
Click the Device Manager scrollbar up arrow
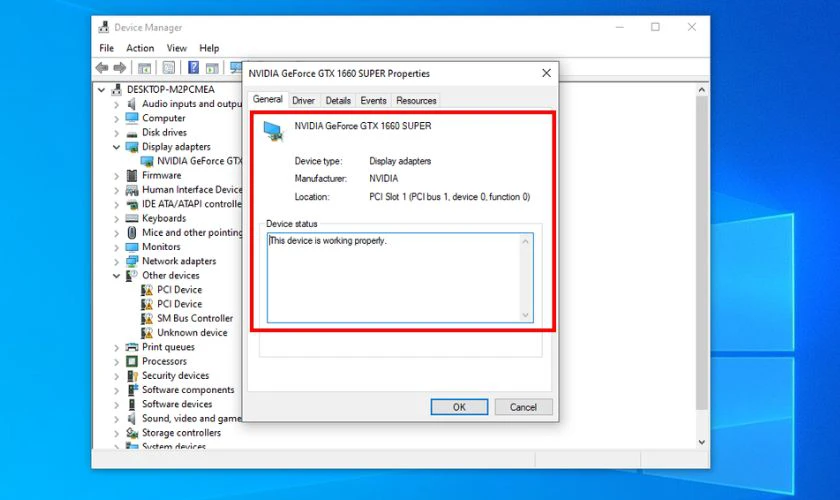point(702,90)
